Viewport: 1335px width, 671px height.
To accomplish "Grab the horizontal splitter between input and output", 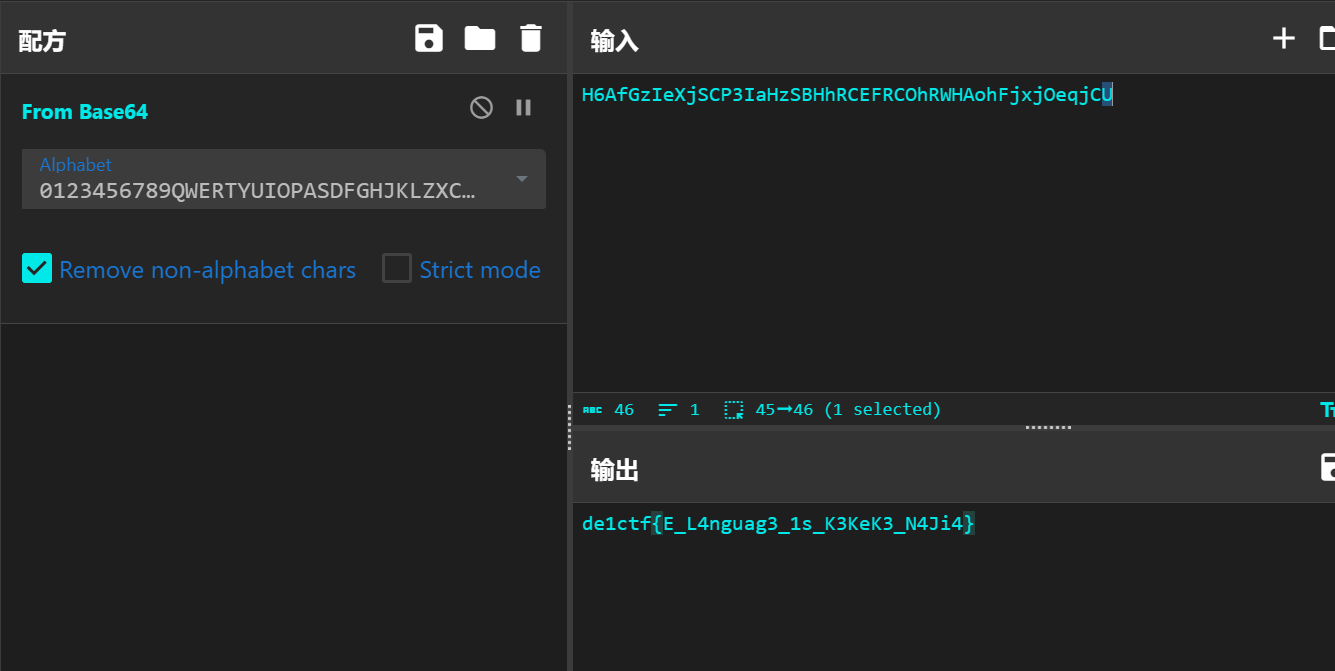I will 1048,427.
